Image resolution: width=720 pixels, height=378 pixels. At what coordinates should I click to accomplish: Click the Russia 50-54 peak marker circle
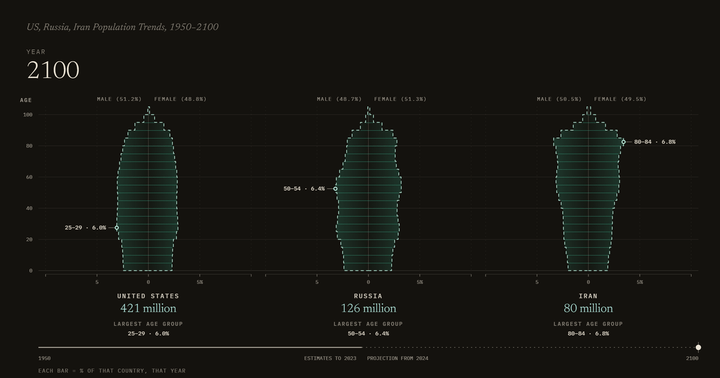(335, 189)
